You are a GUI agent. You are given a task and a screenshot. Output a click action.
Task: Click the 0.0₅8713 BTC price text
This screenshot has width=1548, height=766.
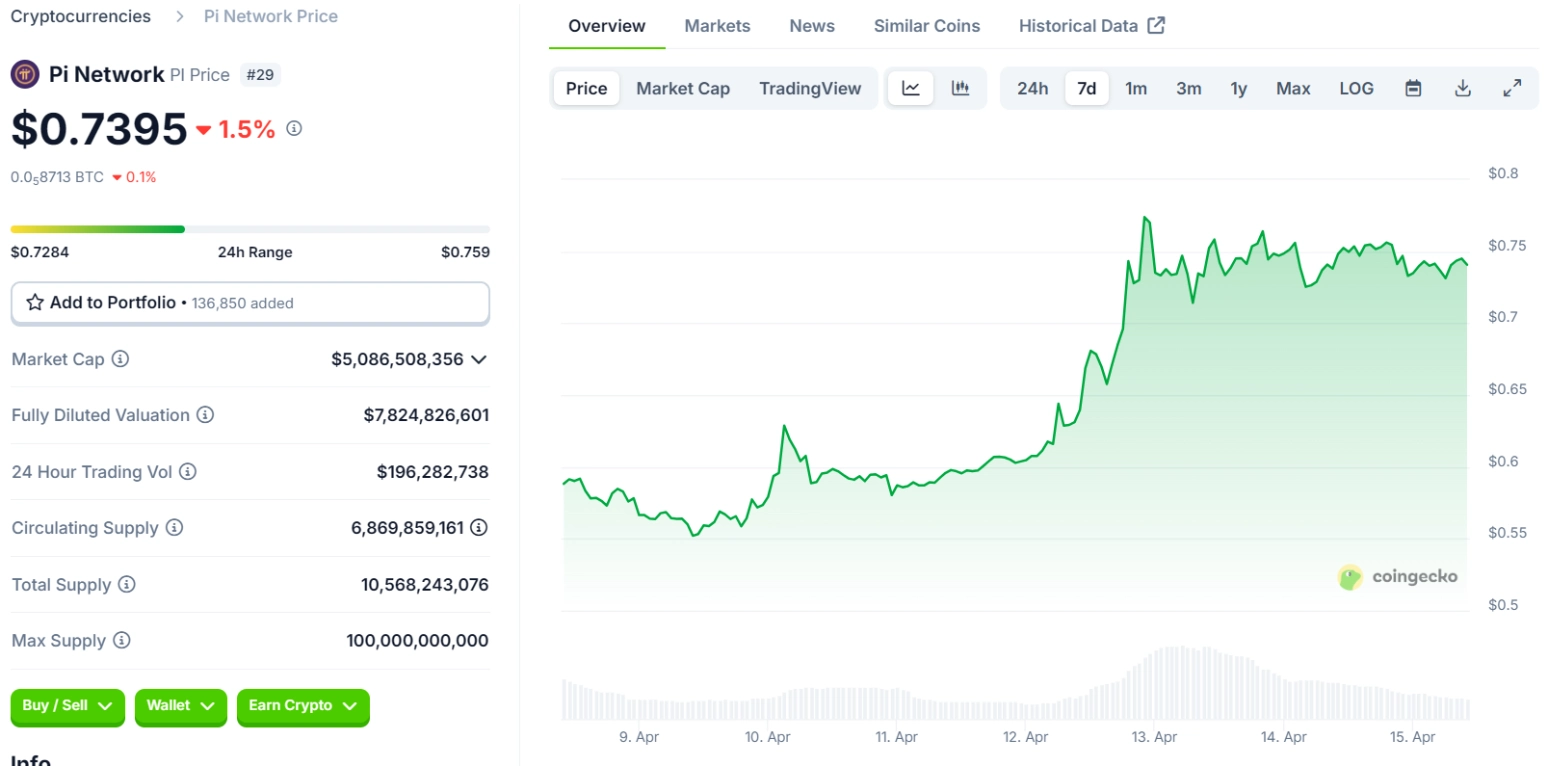click(x=57, y=177)
